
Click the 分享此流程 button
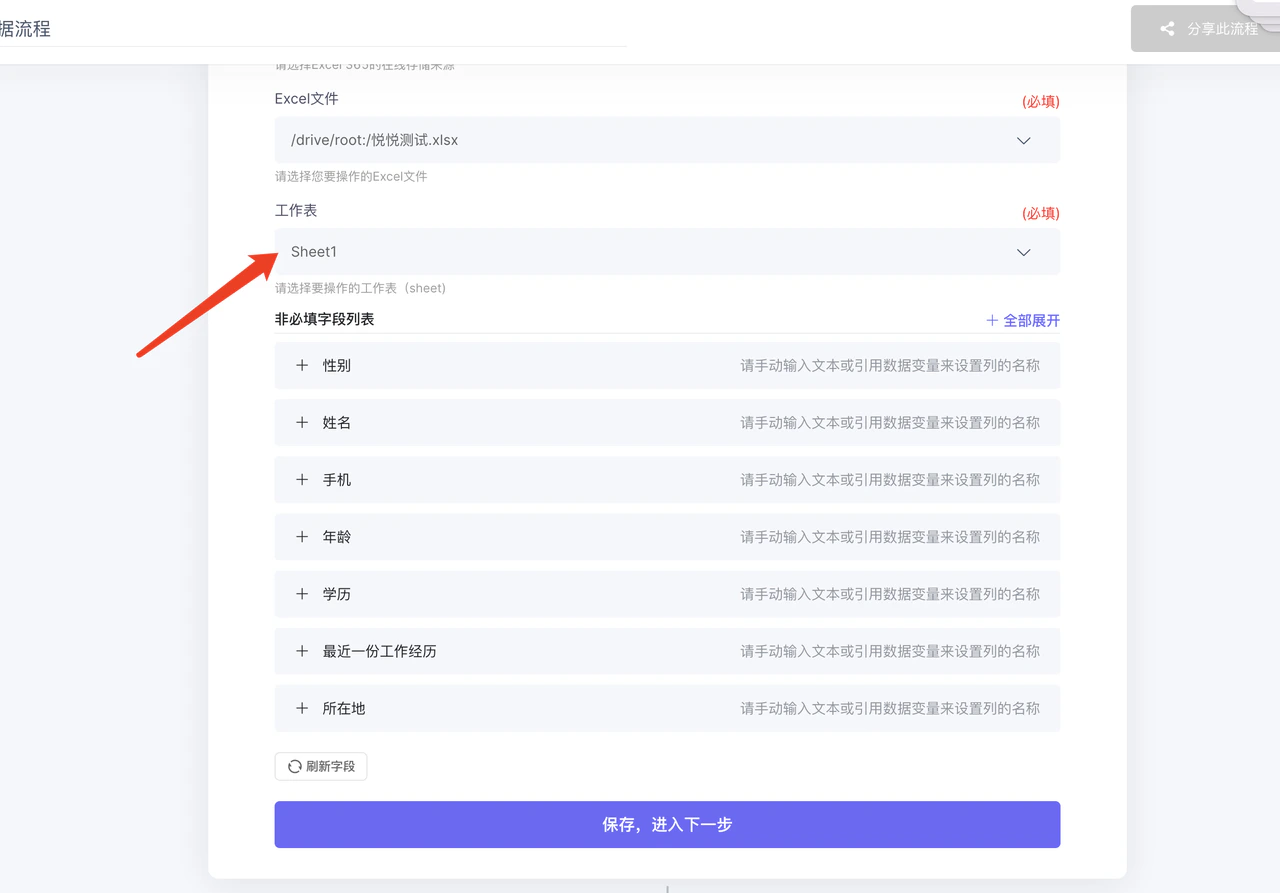[1205, 29]
